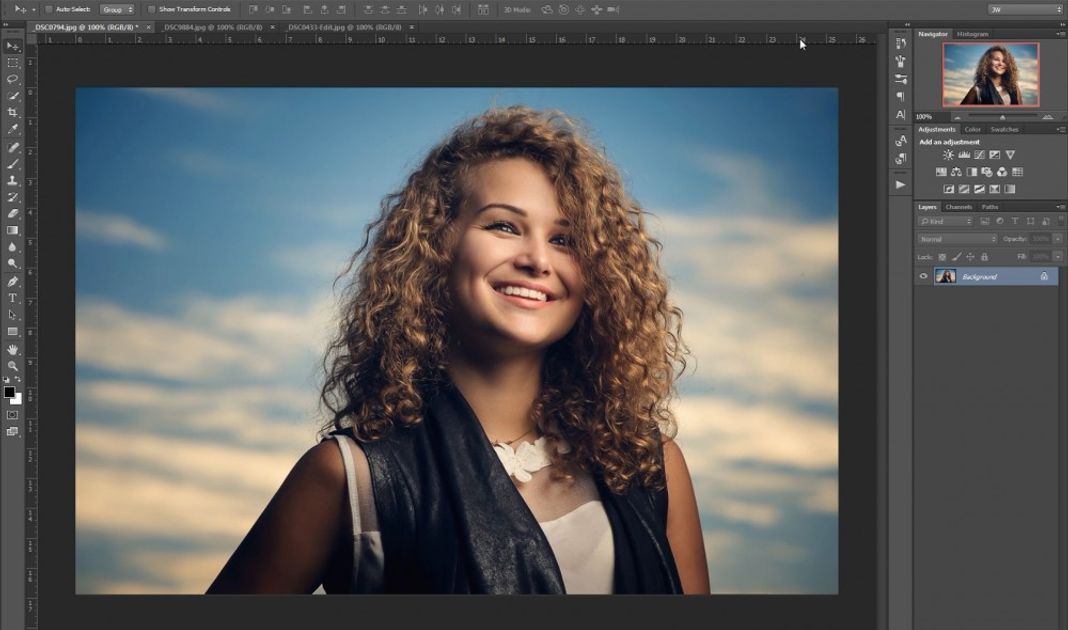
Task: Select the Pen tool
Action: tap(13, 282)
